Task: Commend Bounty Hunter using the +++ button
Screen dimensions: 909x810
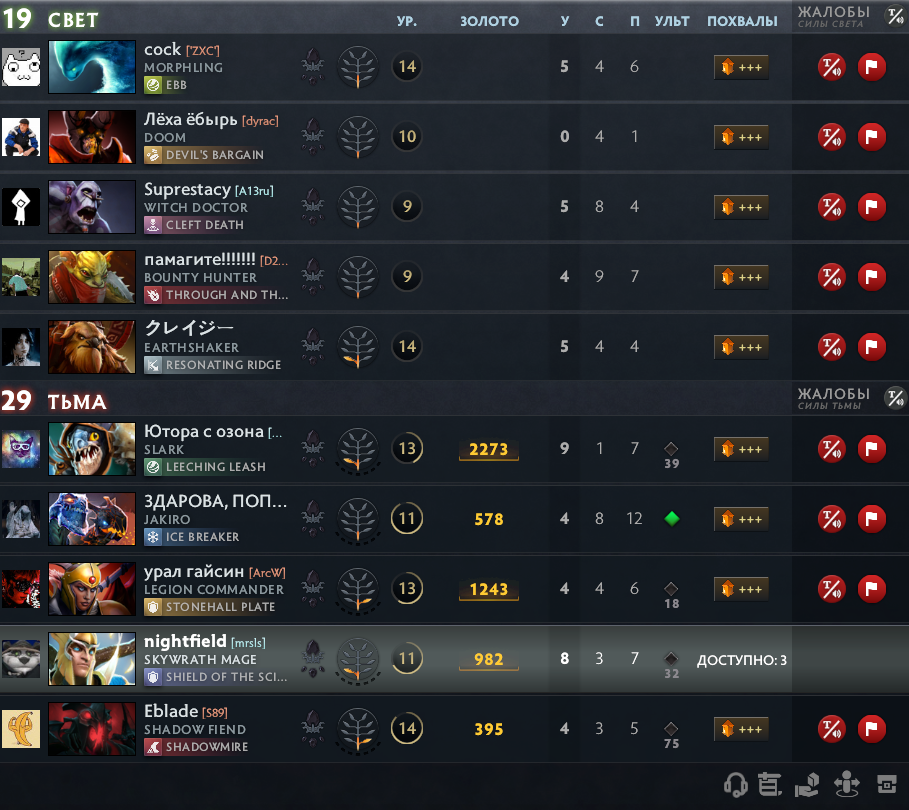Action: (x=741, y=278)
